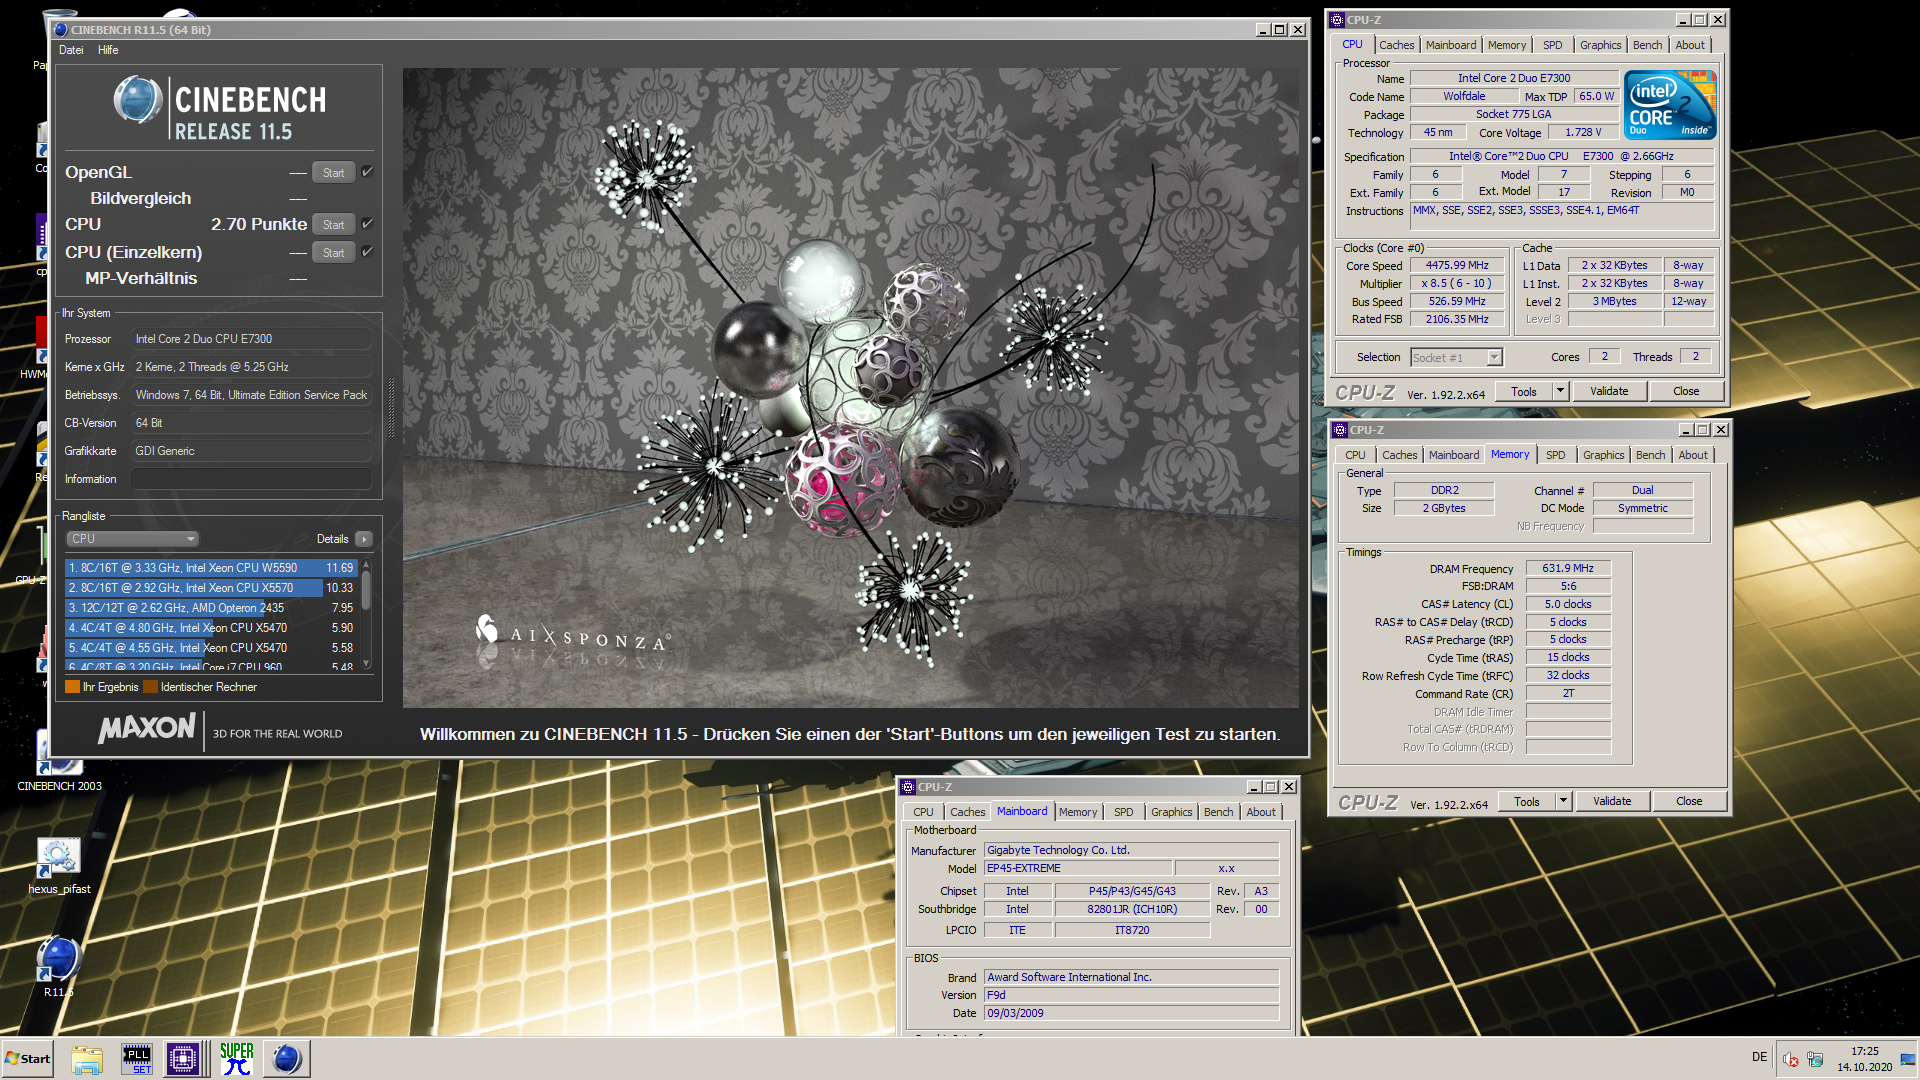Screen dimensions: 1920x1080
Task: Click the Information input field
Action: 251,479
